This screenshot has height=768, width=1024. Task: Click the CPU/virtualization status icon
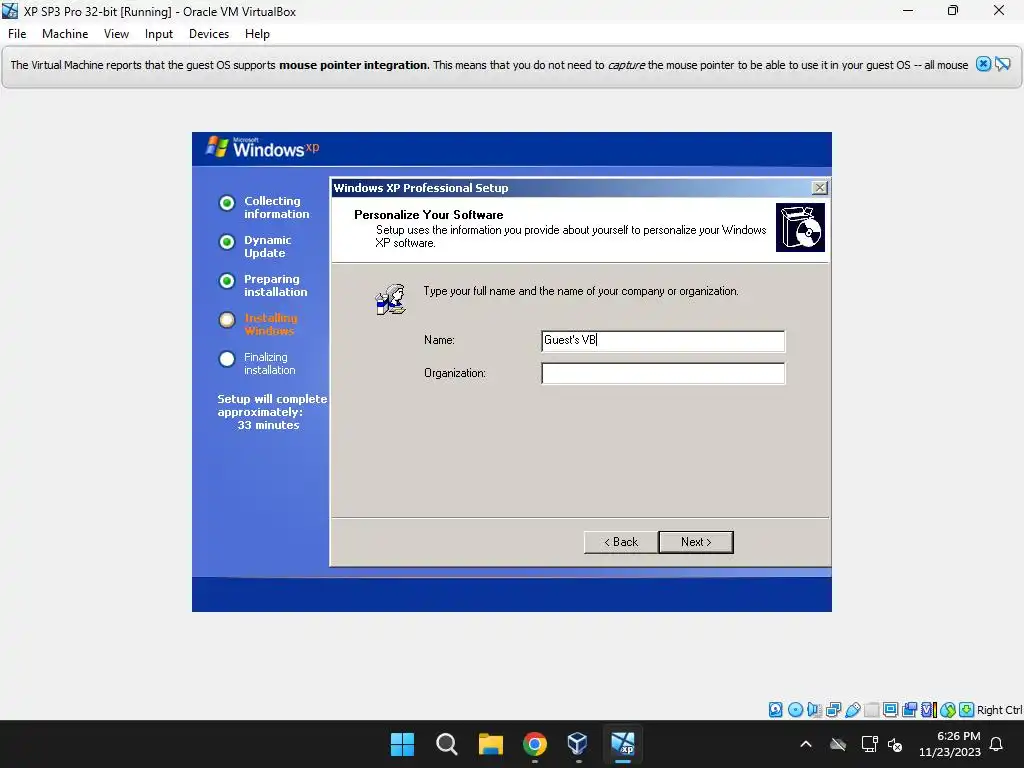[929, 710]
